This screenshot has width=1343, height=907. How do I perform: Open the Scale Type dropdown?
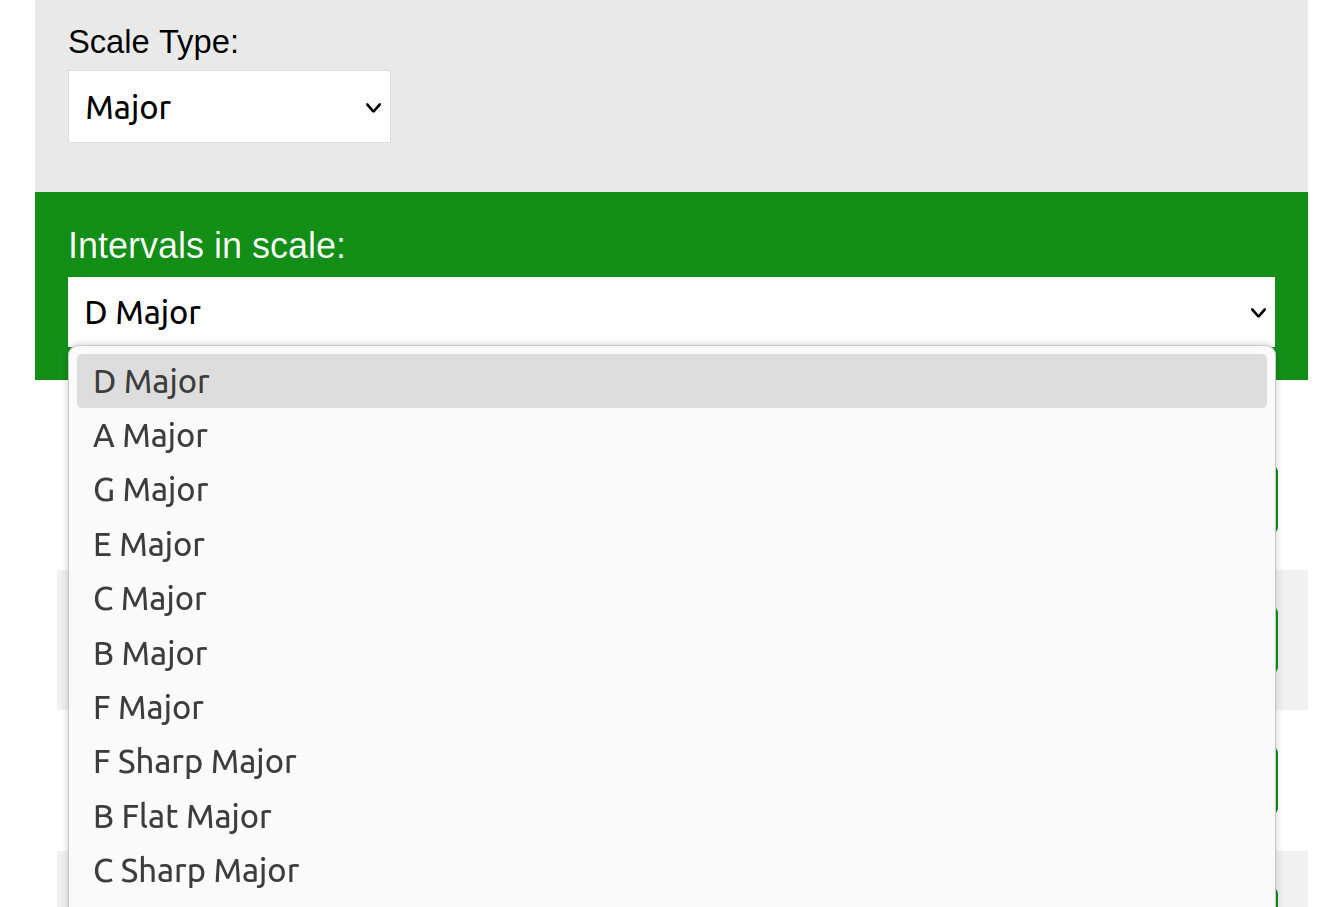(229, 107)
